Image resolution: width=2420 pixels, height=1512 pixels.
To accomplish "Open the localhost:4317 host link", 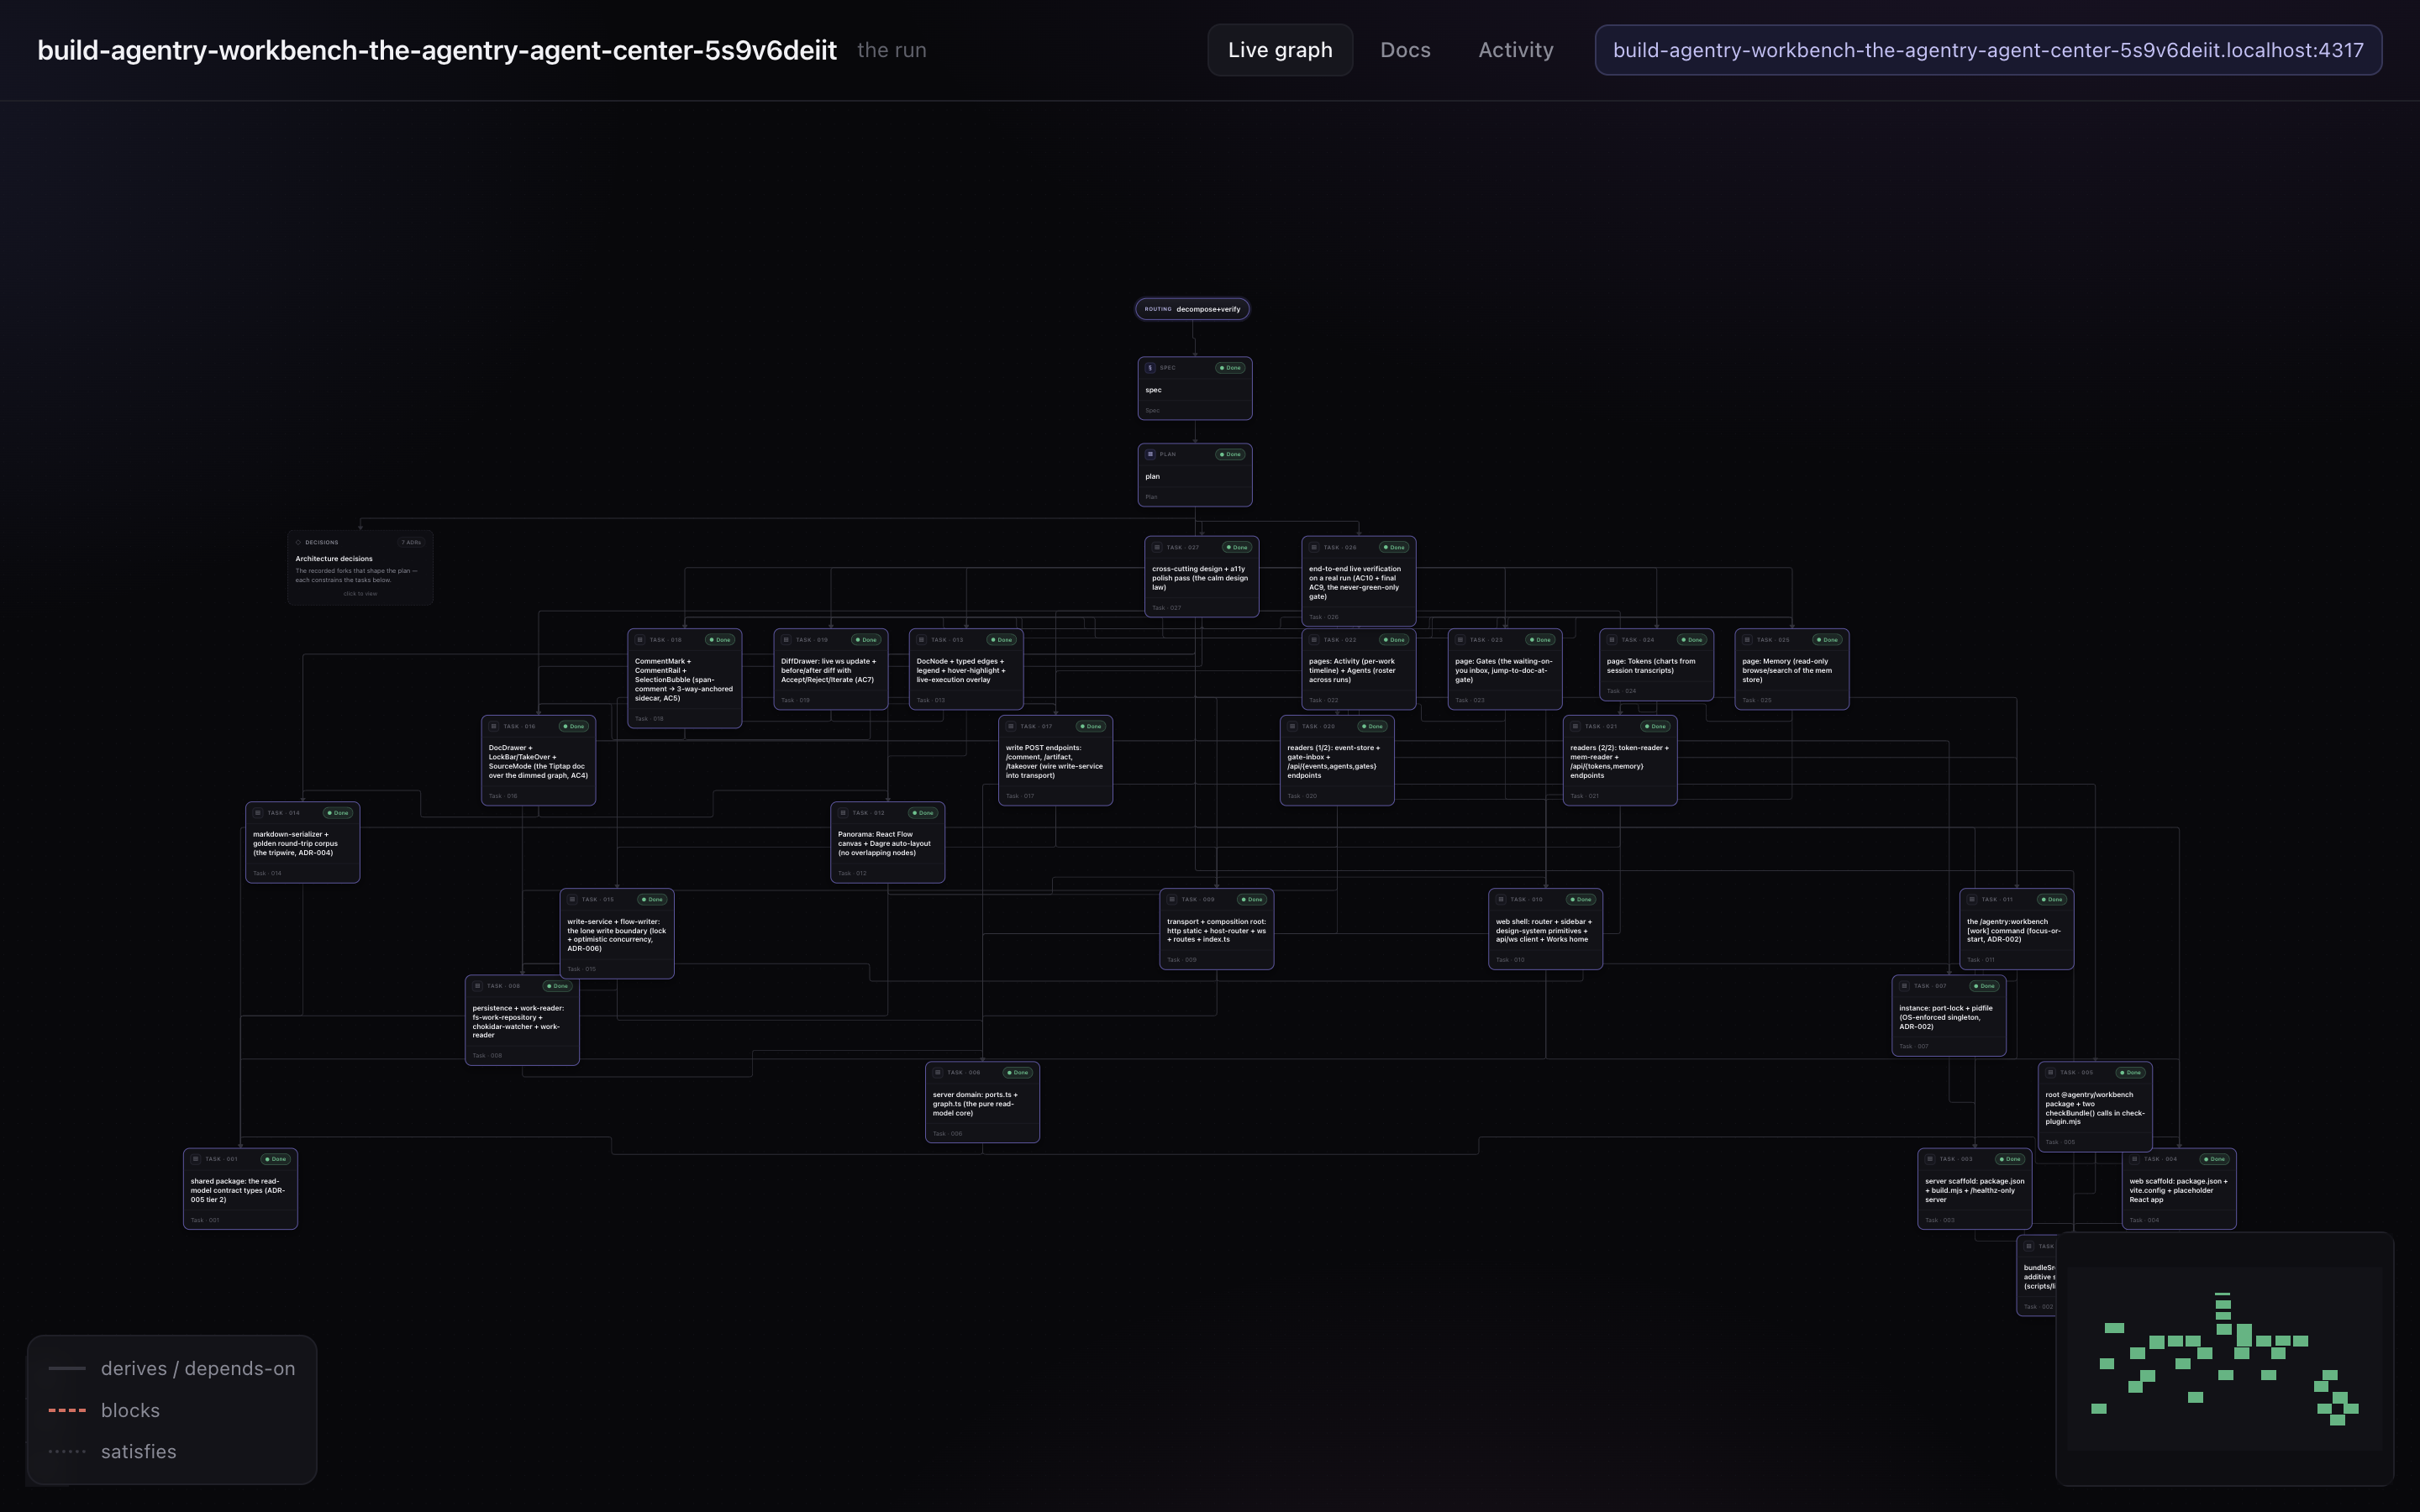I will coord(1988,50).
